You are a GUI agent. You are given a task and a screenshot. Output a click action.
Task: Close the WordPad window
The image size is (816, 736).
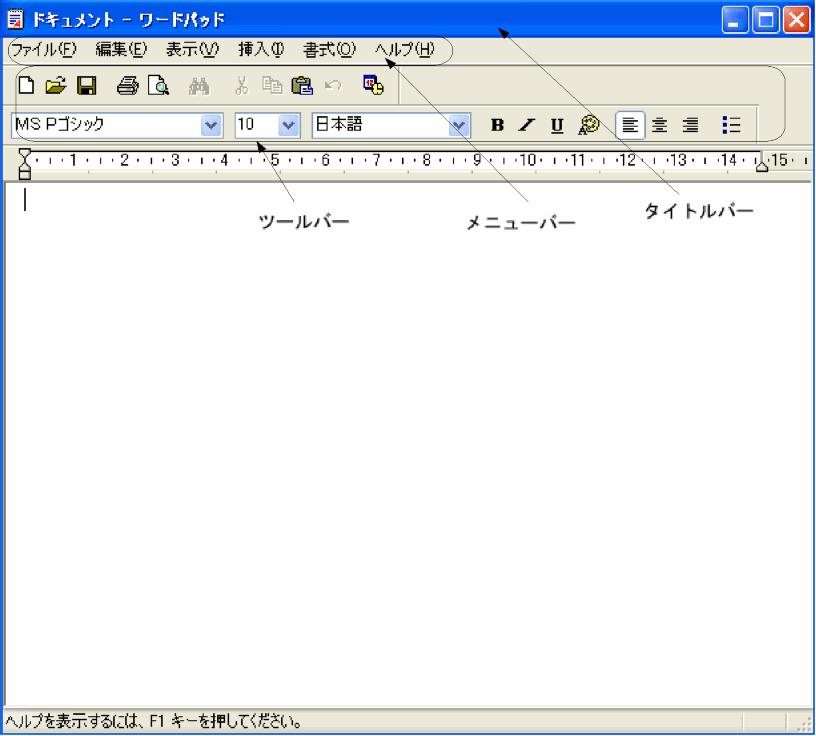[796, 20]
